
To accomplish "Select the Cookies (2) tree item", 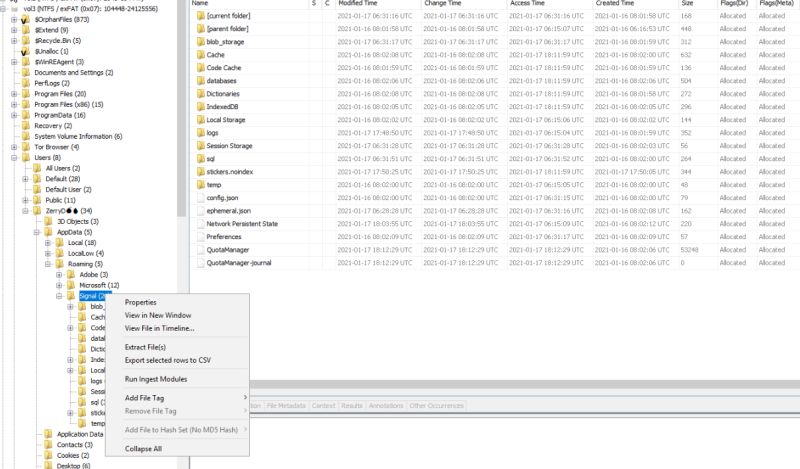I will point(72,455).
